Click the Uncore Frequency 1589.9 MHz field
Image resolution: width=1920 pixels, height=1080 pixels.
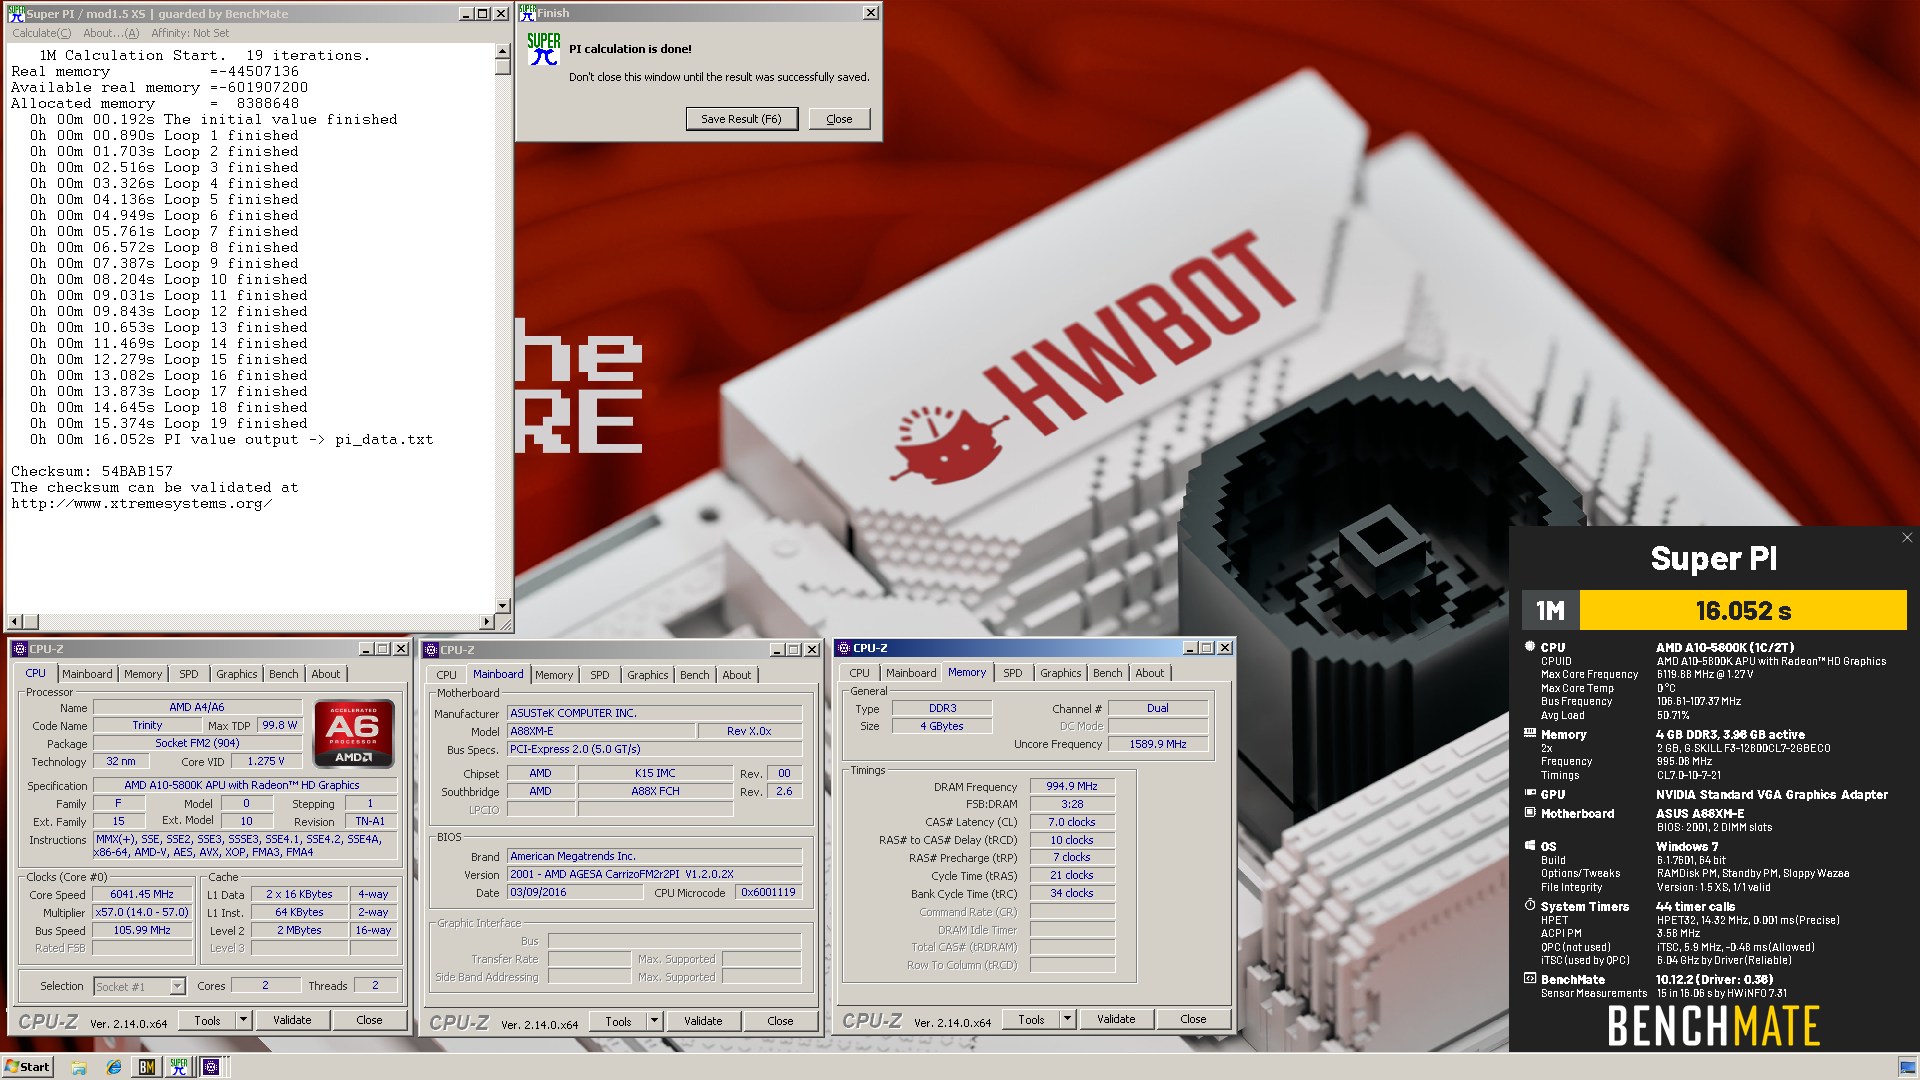(x=1158, y=744)
